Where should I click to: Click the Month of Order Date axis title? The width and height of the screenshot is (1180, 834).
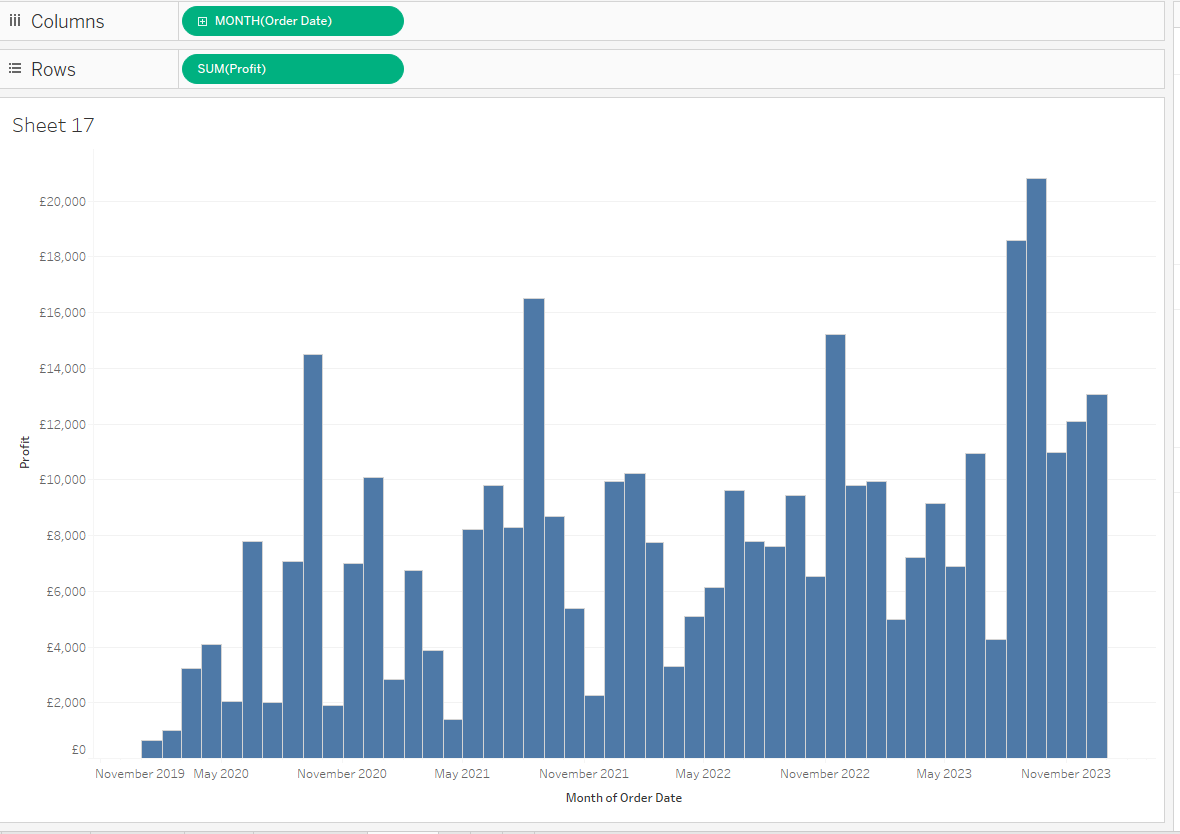coord(623,797)
